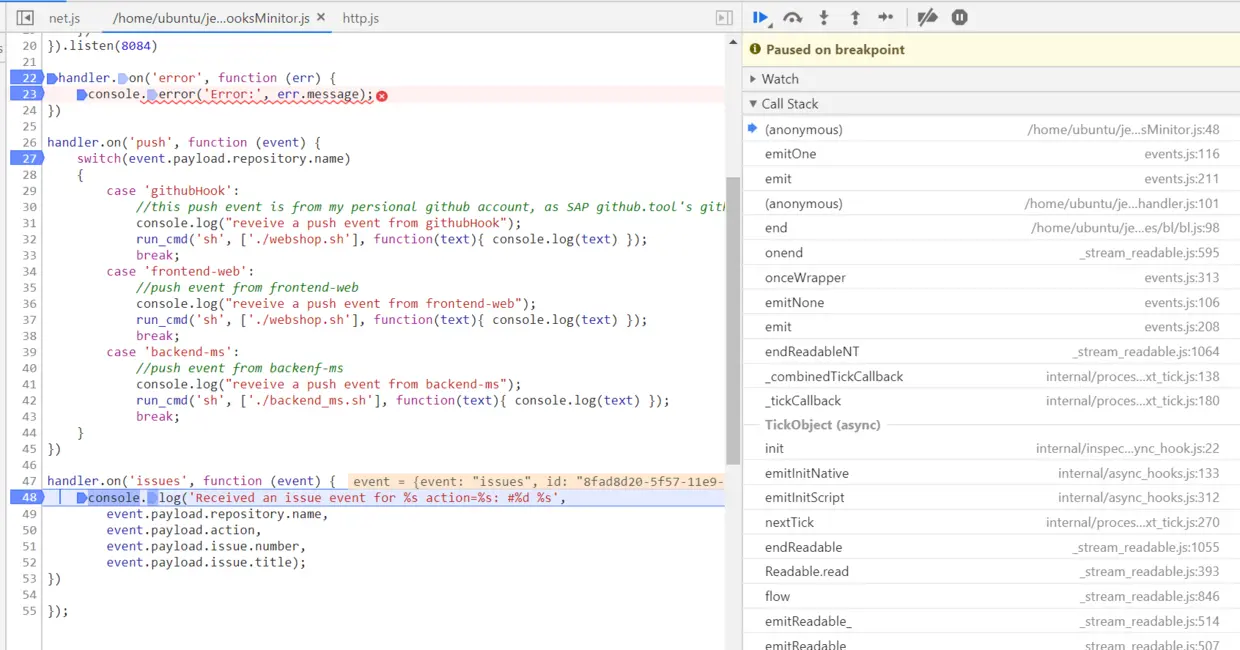Select nextTick frame in call stack
This screenshot has width=1240, height=650.
click(991, 523)
